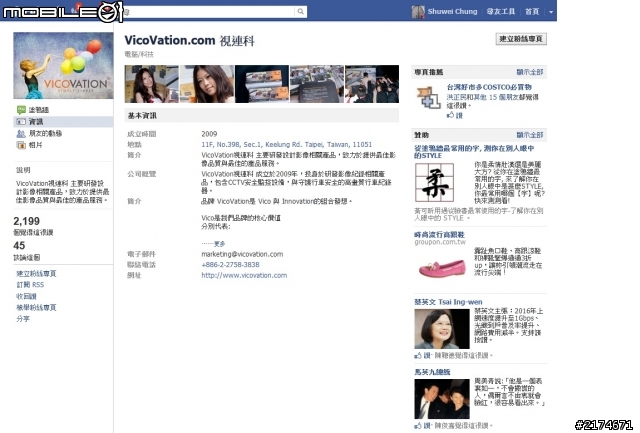Open first photo of woman in strip
Viewport: 640px width, 433px height.
[151, 84]
